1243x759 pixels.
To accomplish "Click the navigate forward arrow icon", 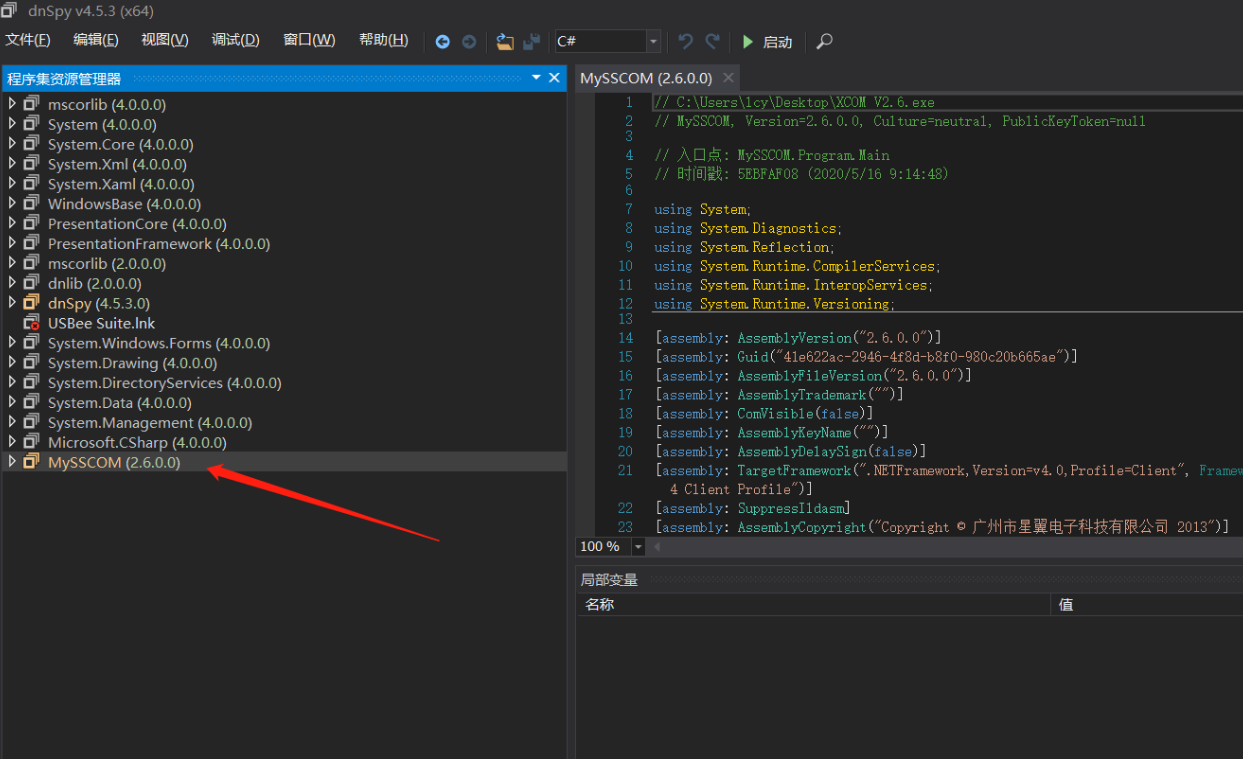I will pos(466,42).
